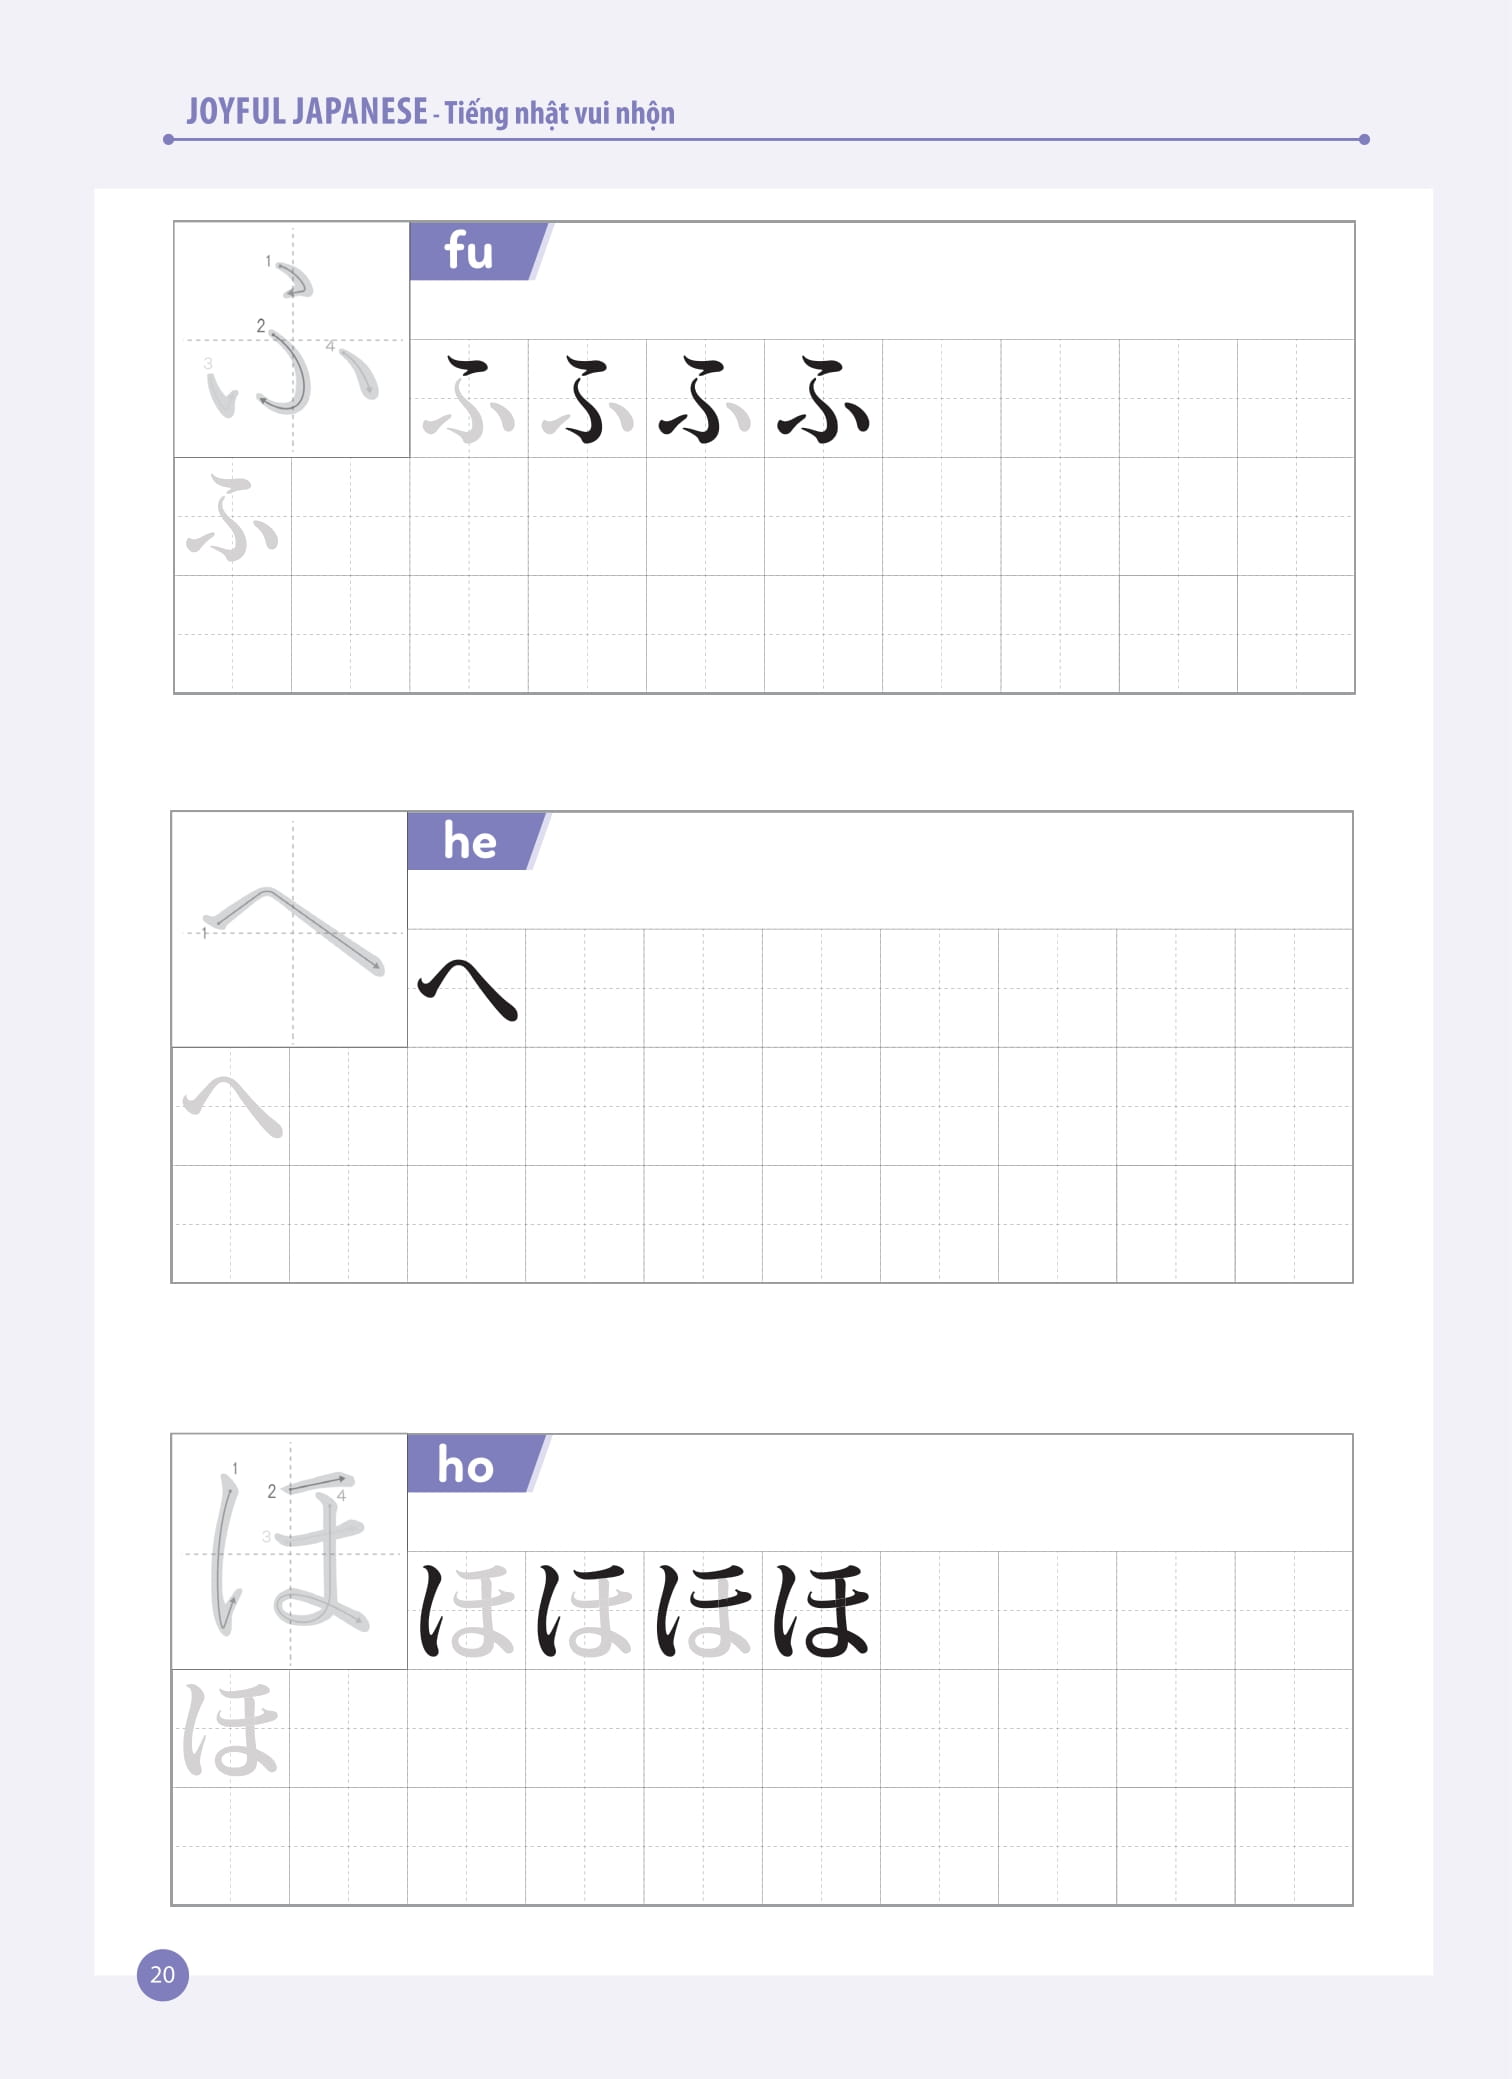The image size is (1512, 2079).
Task: Click the bold black へ practice character
Action: click(x=467, y=989)
